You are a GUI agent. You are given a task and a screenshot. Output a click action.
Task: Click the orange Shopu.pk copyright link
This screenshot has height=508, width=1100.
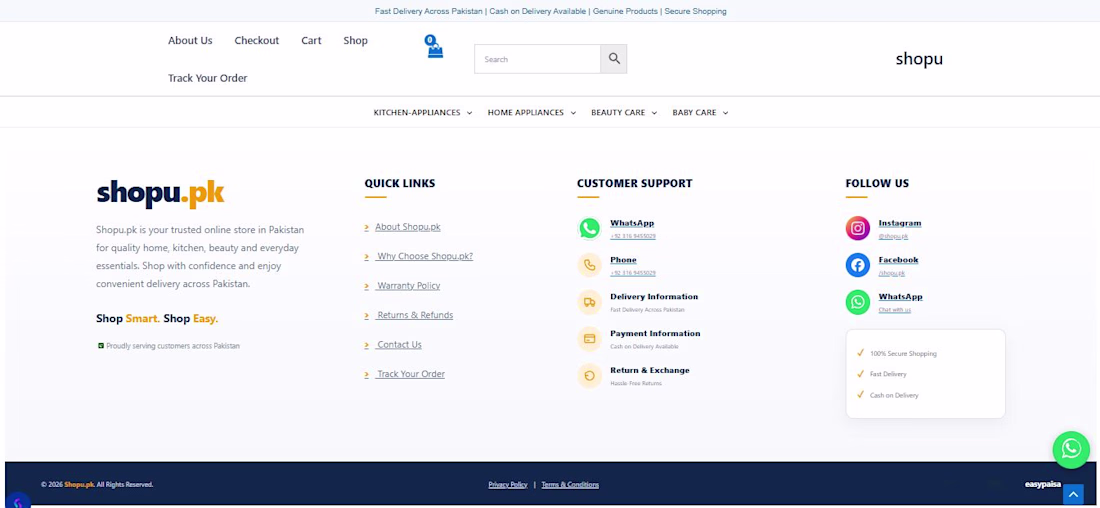click(79, 485)
